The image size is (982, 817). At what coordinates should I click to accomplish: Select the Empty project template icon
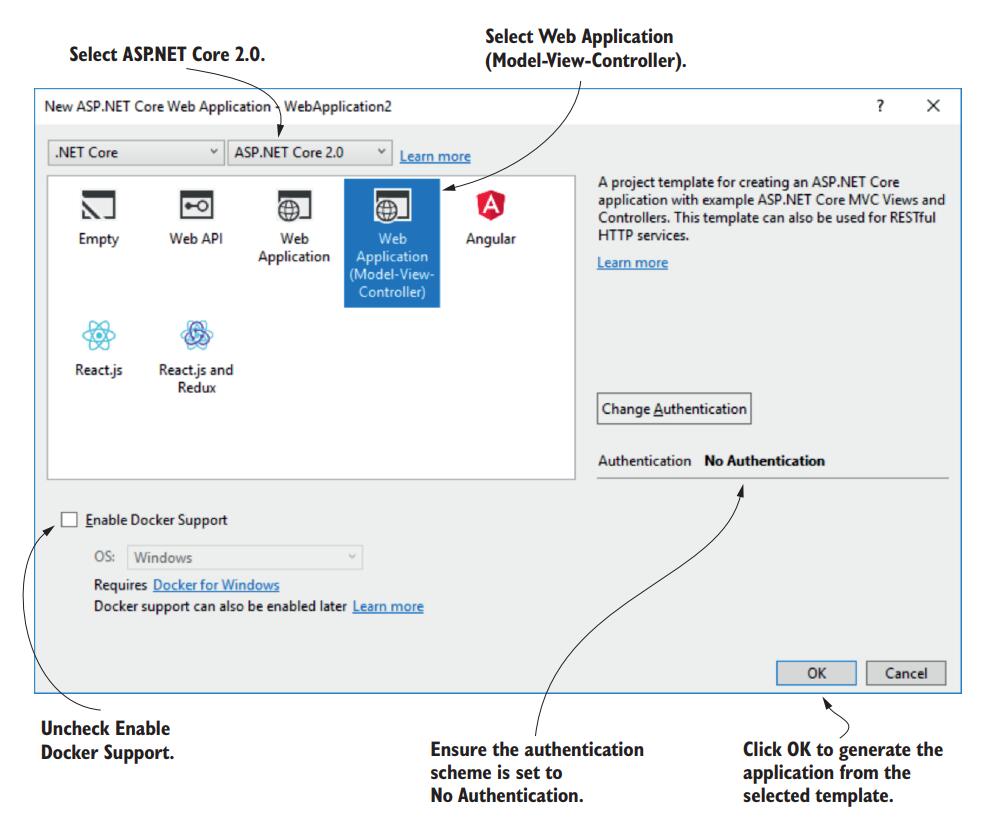coord(98,205)
